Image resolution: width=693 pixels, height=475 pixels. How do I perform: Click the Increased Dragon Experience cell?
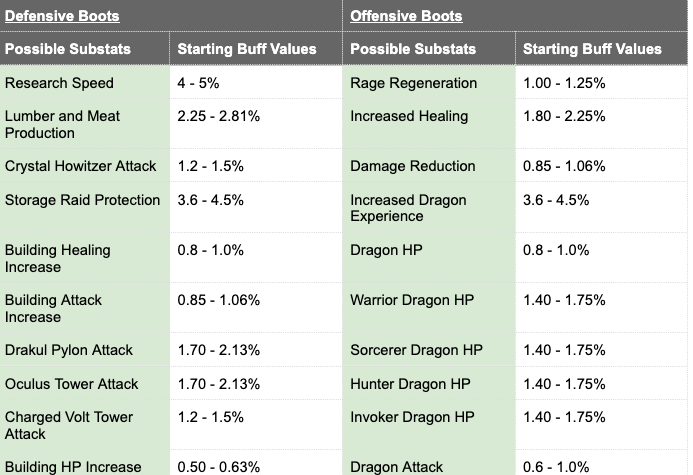tap(429, 207)
